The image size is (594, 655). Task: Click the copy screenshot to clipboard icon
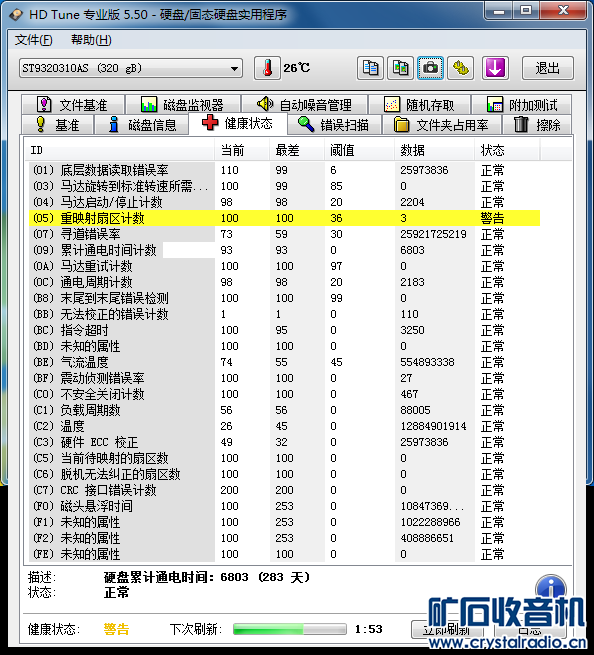coord(400,68)
